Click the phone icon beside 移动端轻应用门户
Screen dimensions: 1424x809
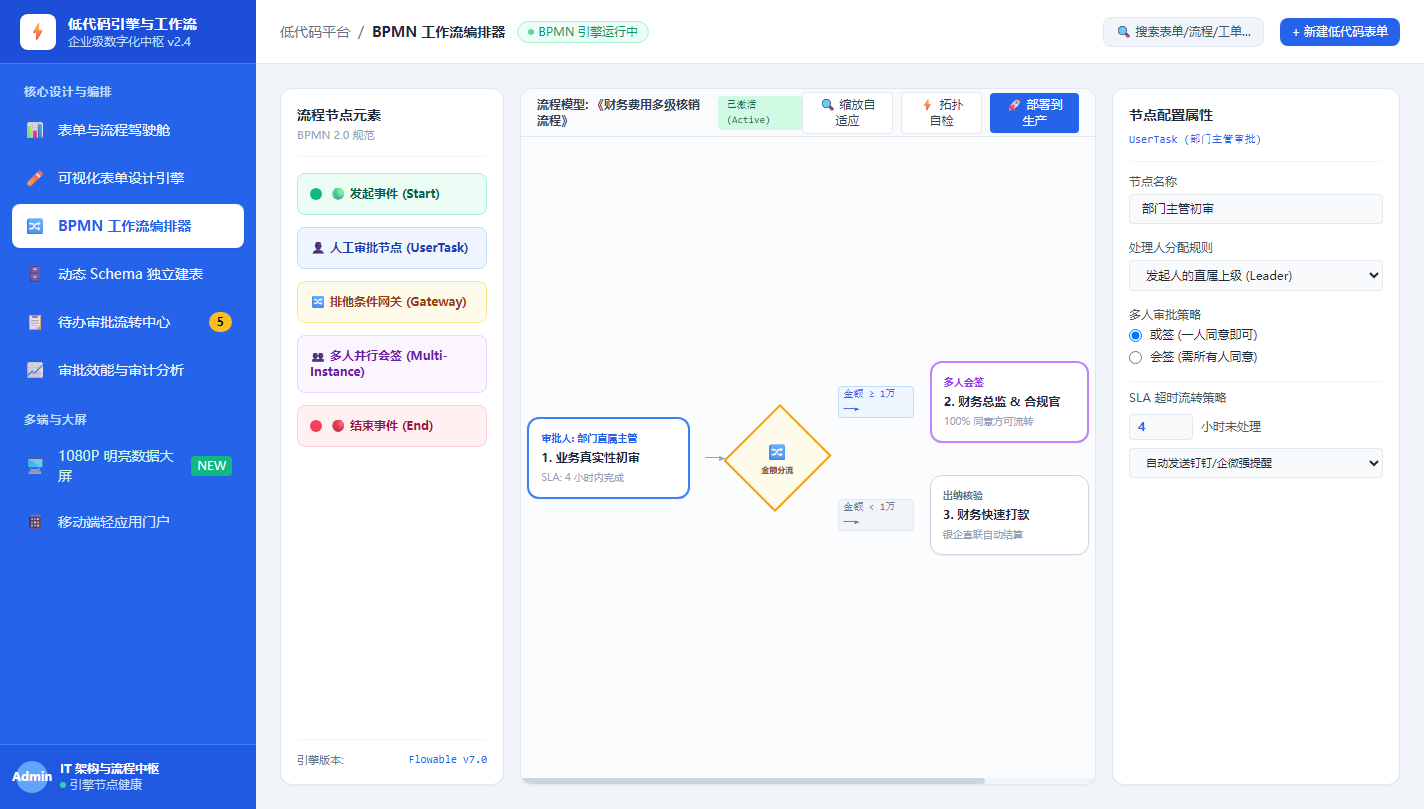(35, 522)
